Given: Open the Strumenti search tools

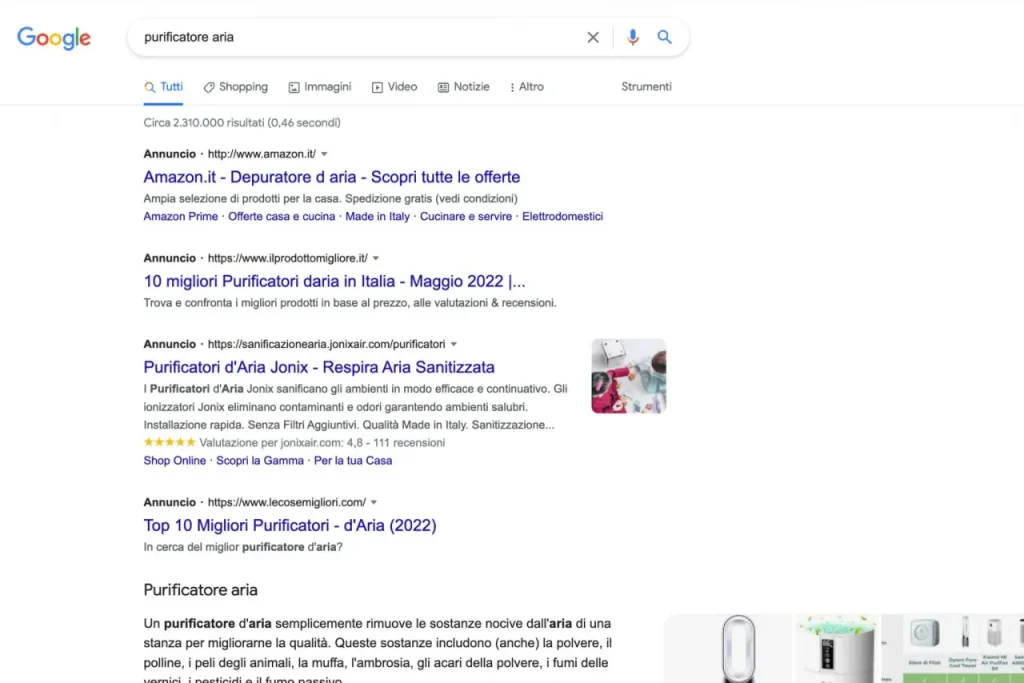Looking at the screenshot, I should point(646,87).
